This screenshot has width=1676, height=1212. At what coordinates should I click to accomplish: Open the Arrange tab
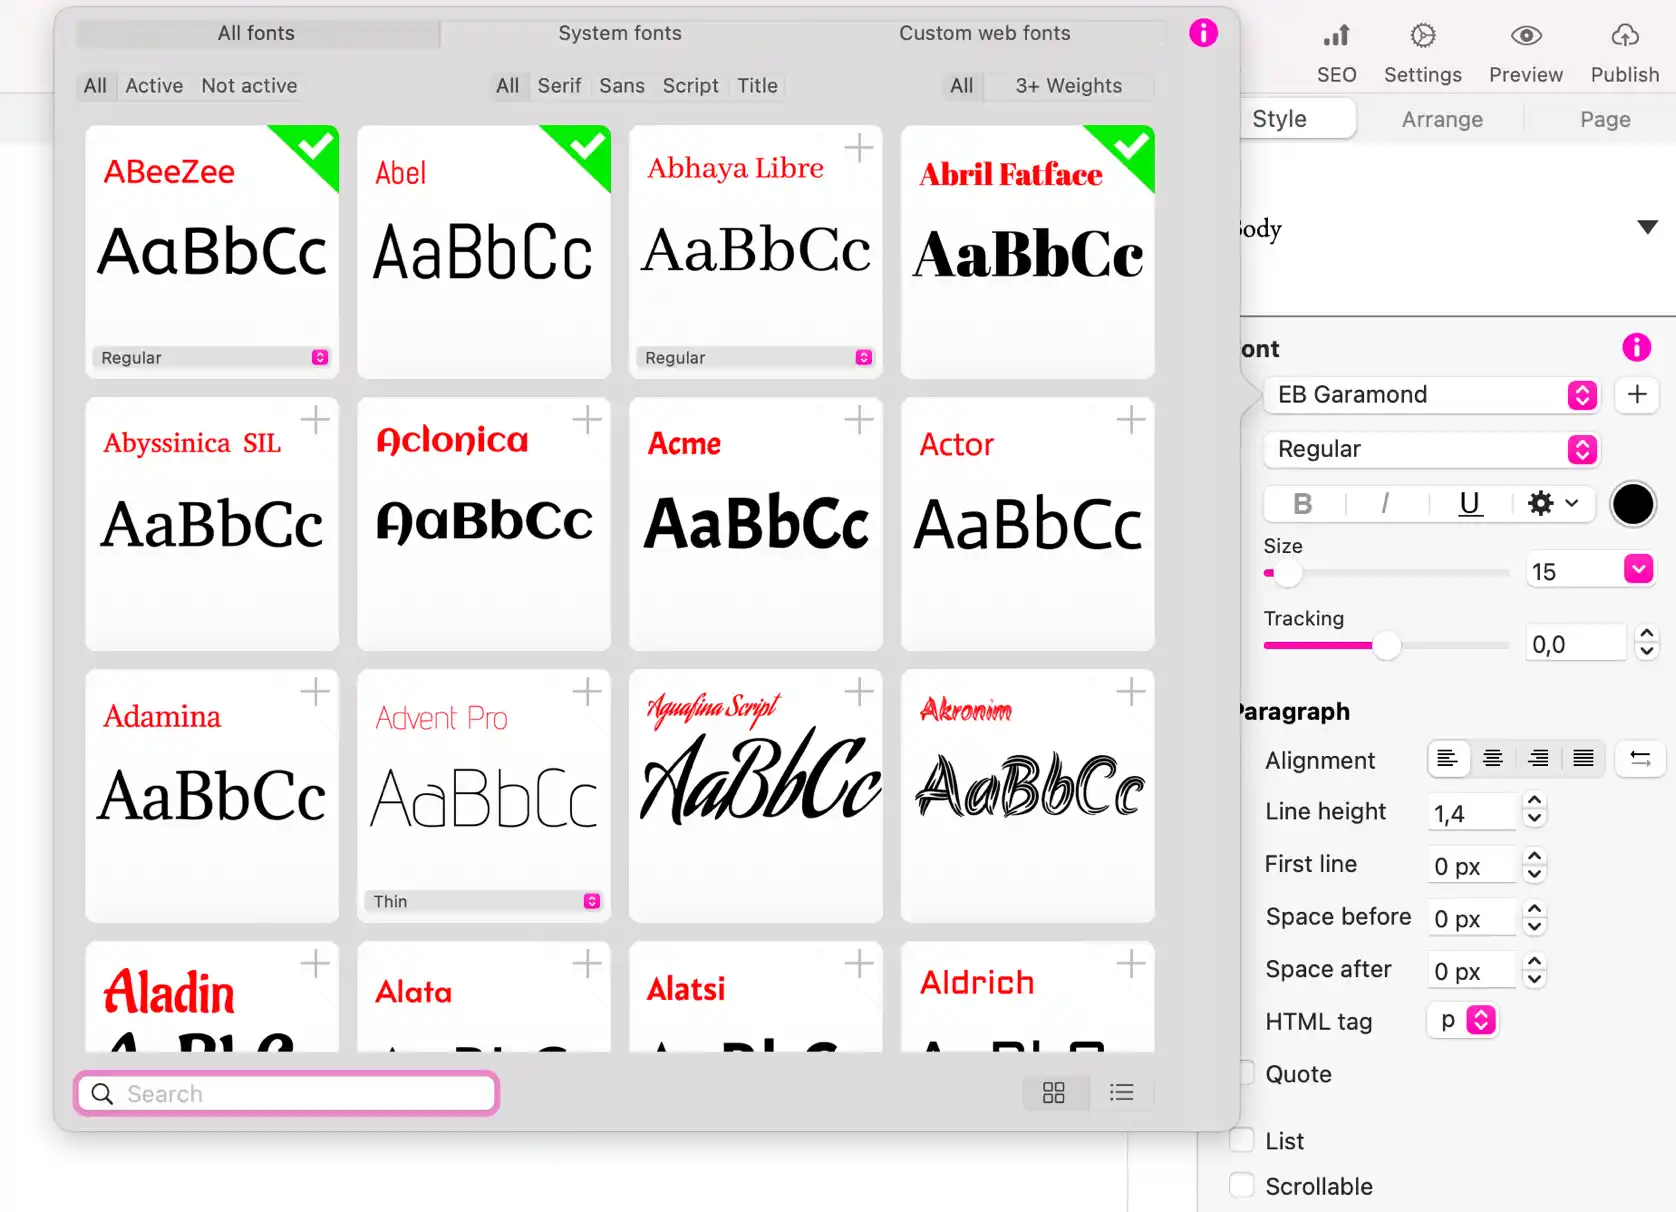(x=1441, y=120)
